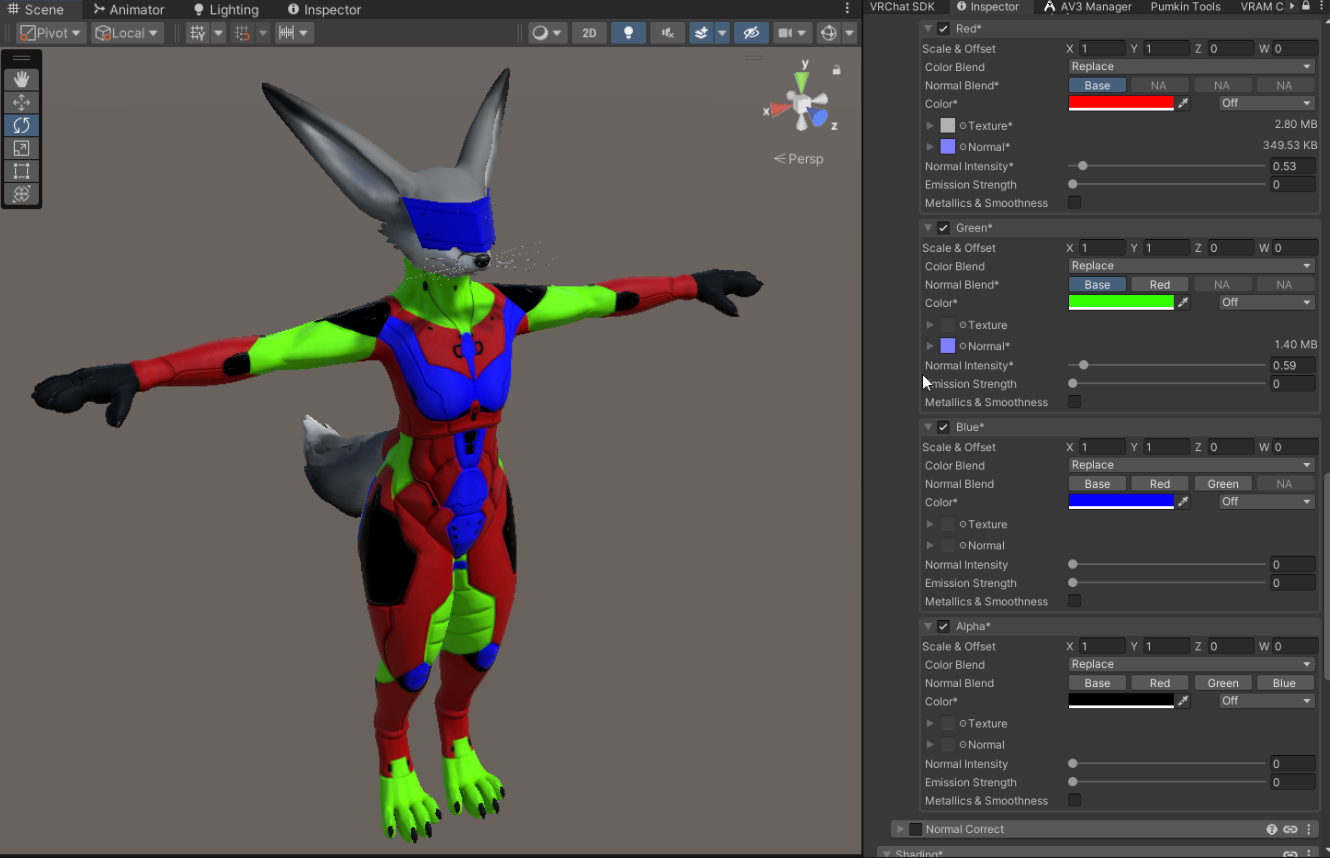Disable the Alpha channel checkbox

click(x=943, y=627)
